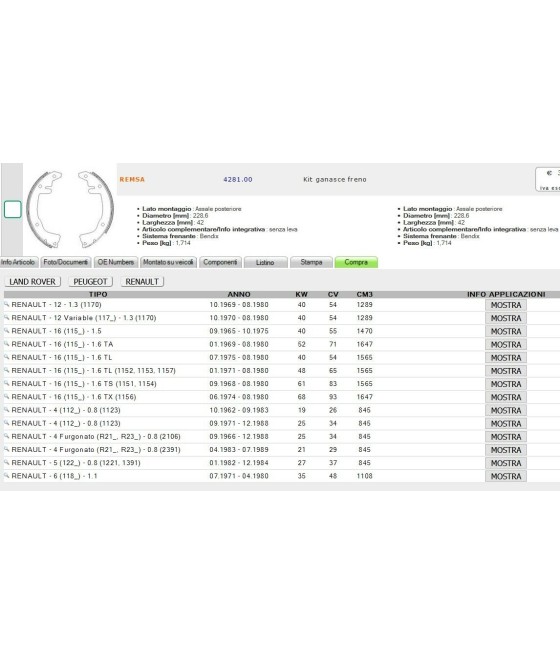Click MOSTRA for Renault 12 1.3 (1170)
560x655 pixels.
[506, 305]
